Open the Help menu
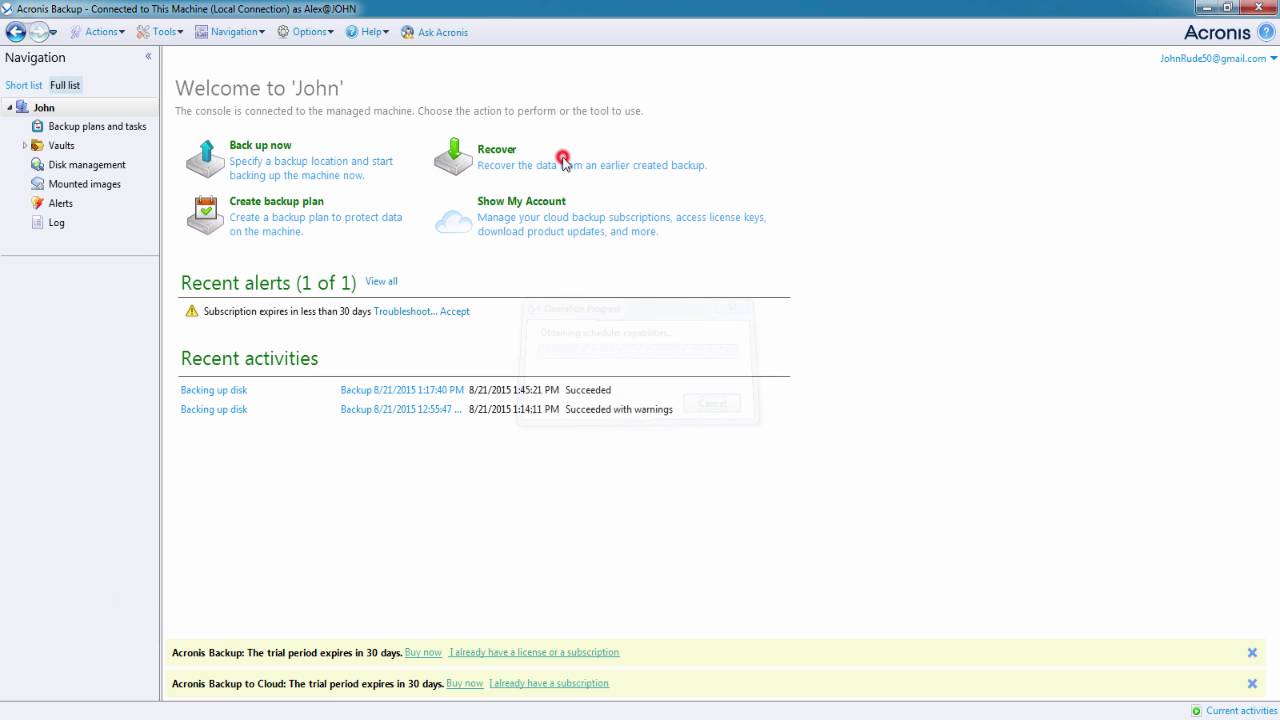This screenshot has height=720, width=1280. tap(366, 32)
